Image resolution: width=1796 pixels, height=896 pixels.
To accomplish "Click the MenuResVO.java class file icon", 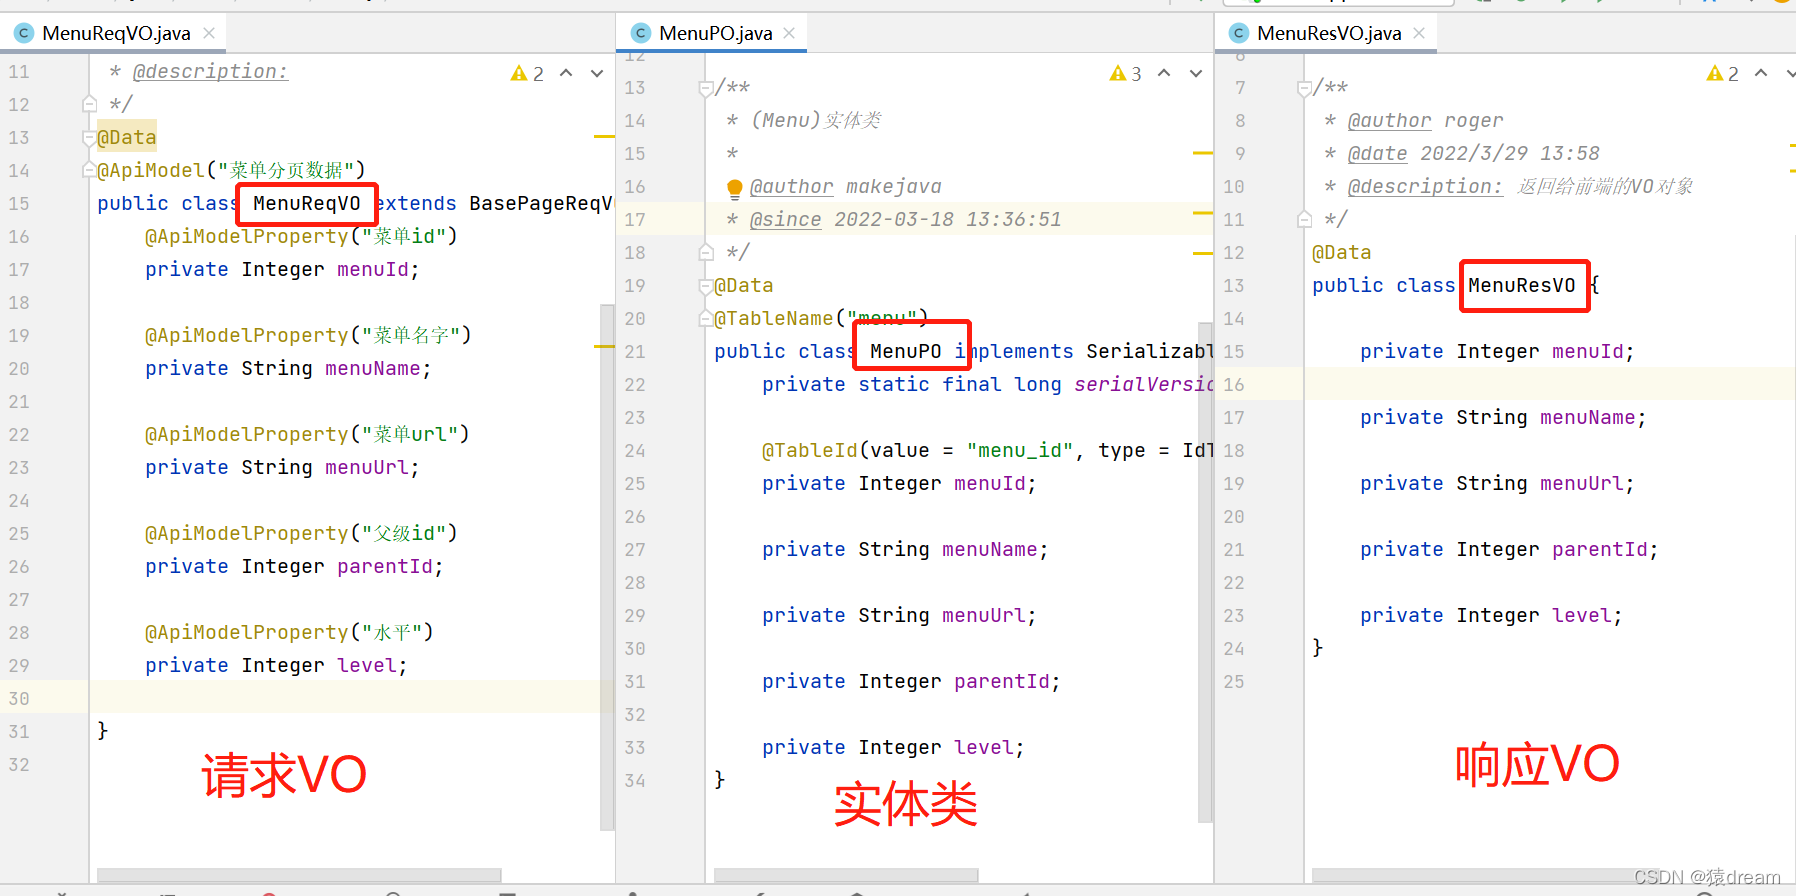I will click(1239, 33).
